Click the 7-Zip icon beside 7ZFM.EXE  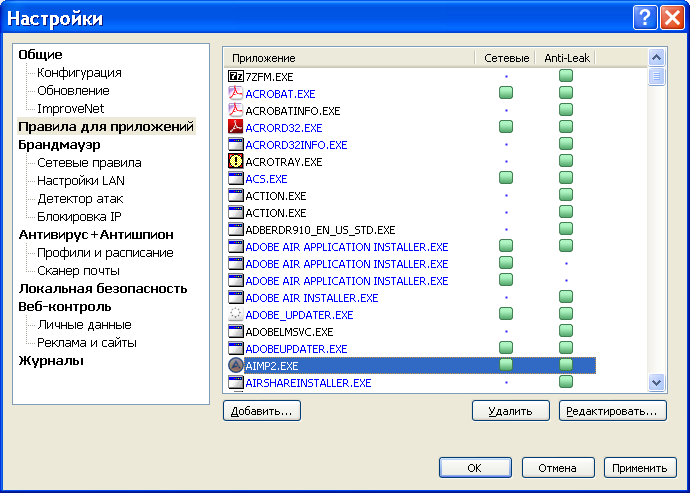pos(235,77)
